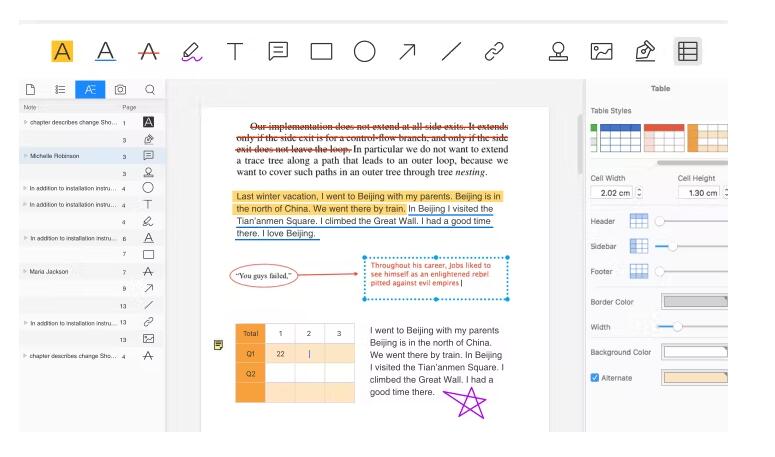Select the Strikethrough text tool
This screenshot has height=457, width=775.
[148, 51]
